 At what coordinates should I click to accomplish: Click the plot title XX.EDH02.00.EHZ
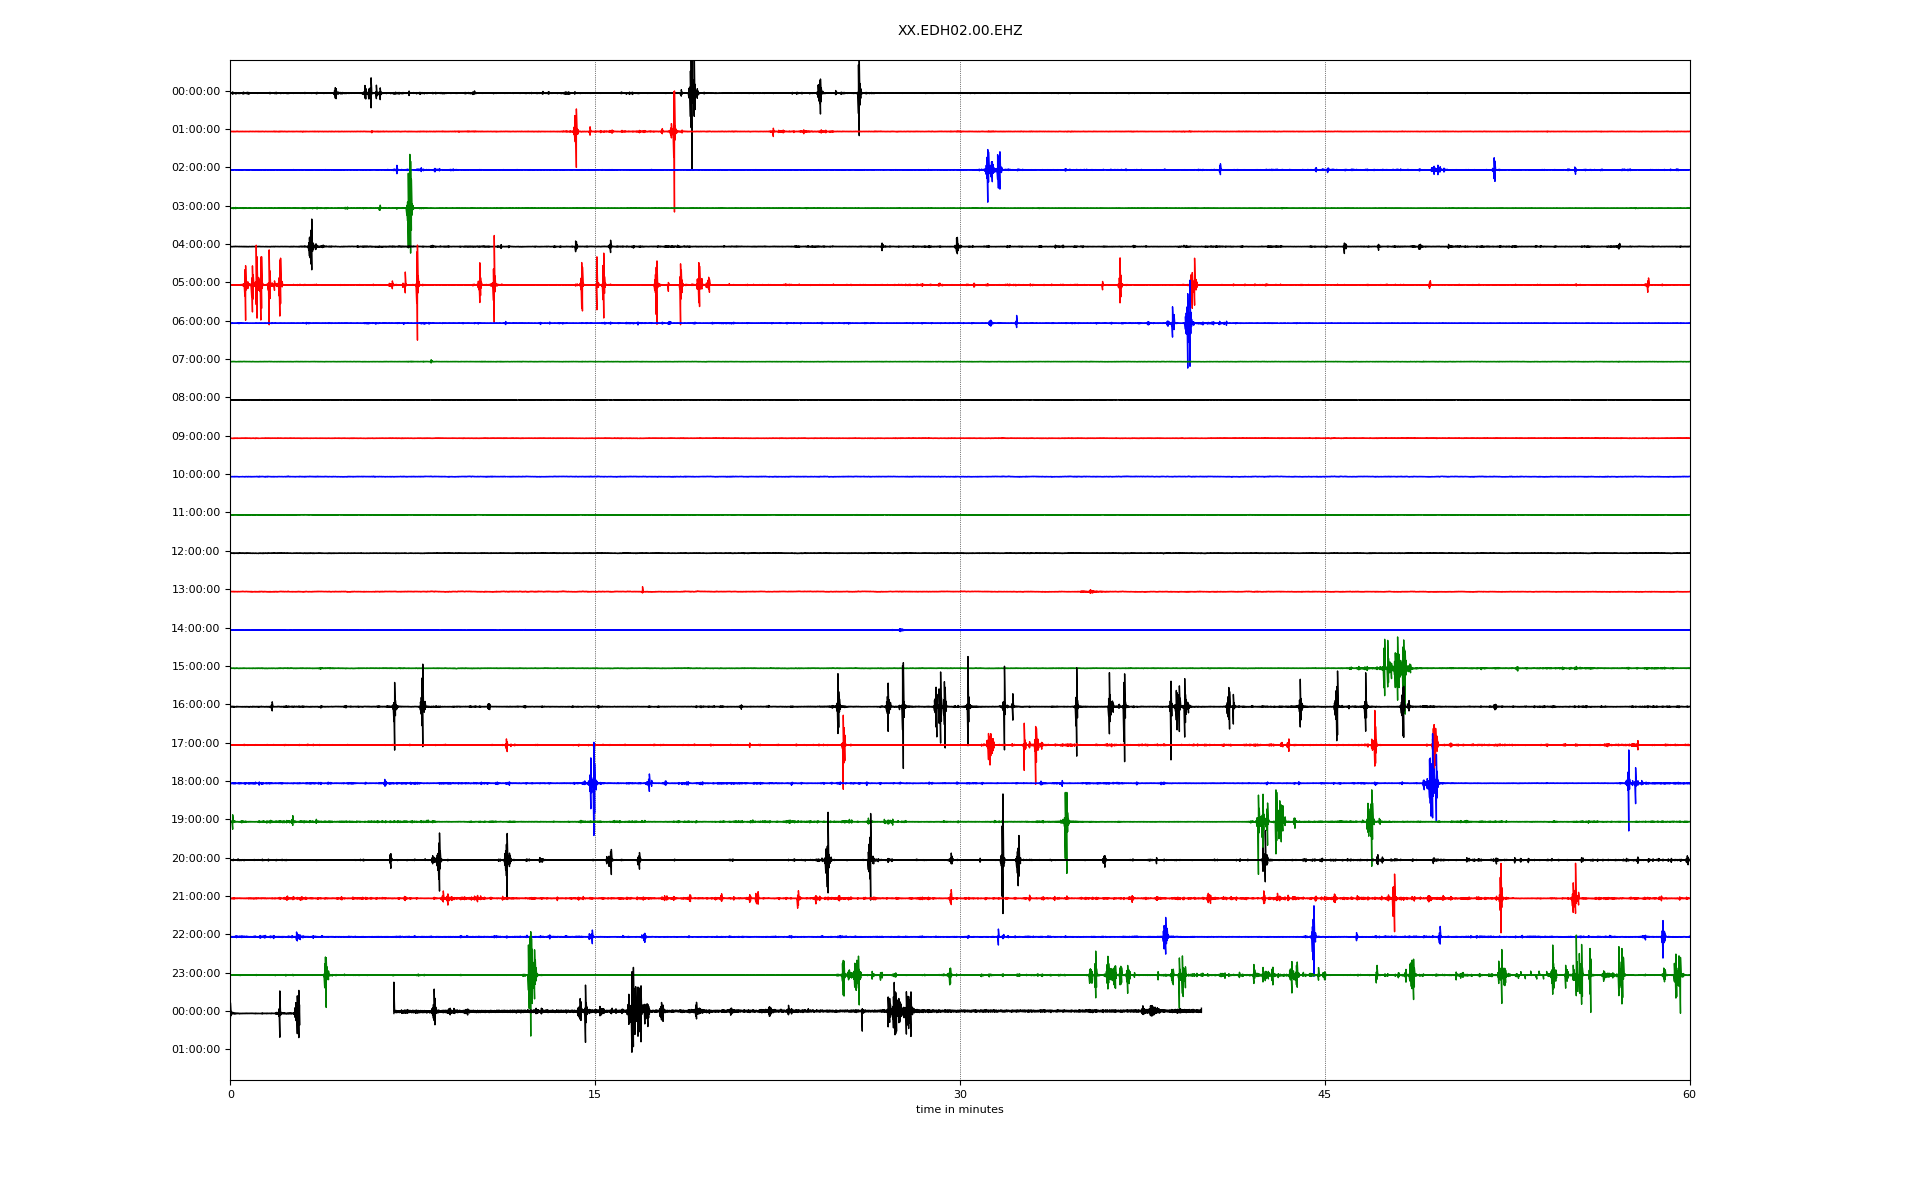[x=959, y=31]
